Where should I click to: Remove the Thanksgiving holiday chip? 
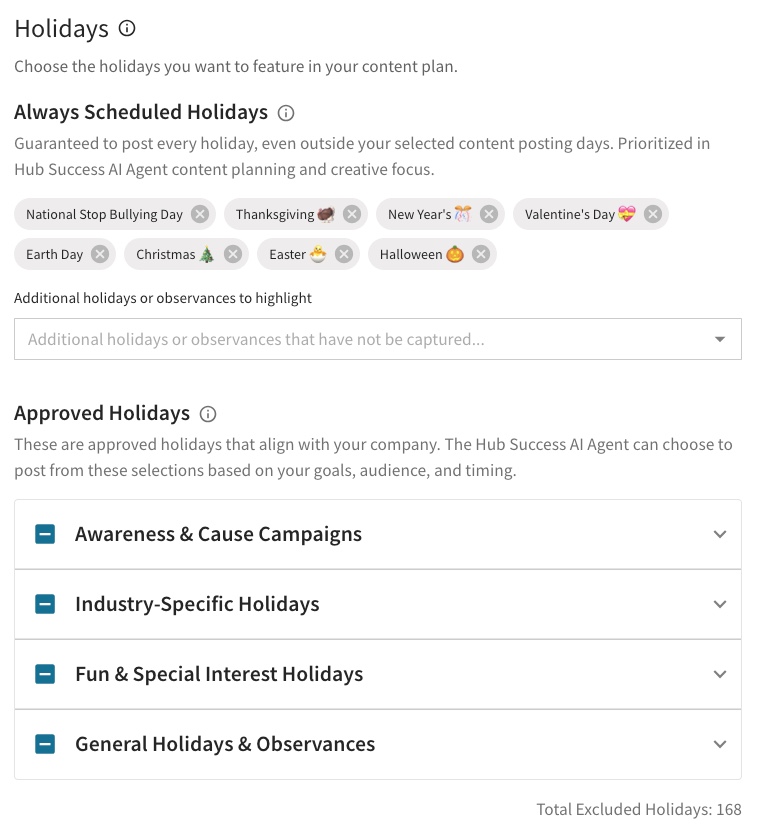352,214
